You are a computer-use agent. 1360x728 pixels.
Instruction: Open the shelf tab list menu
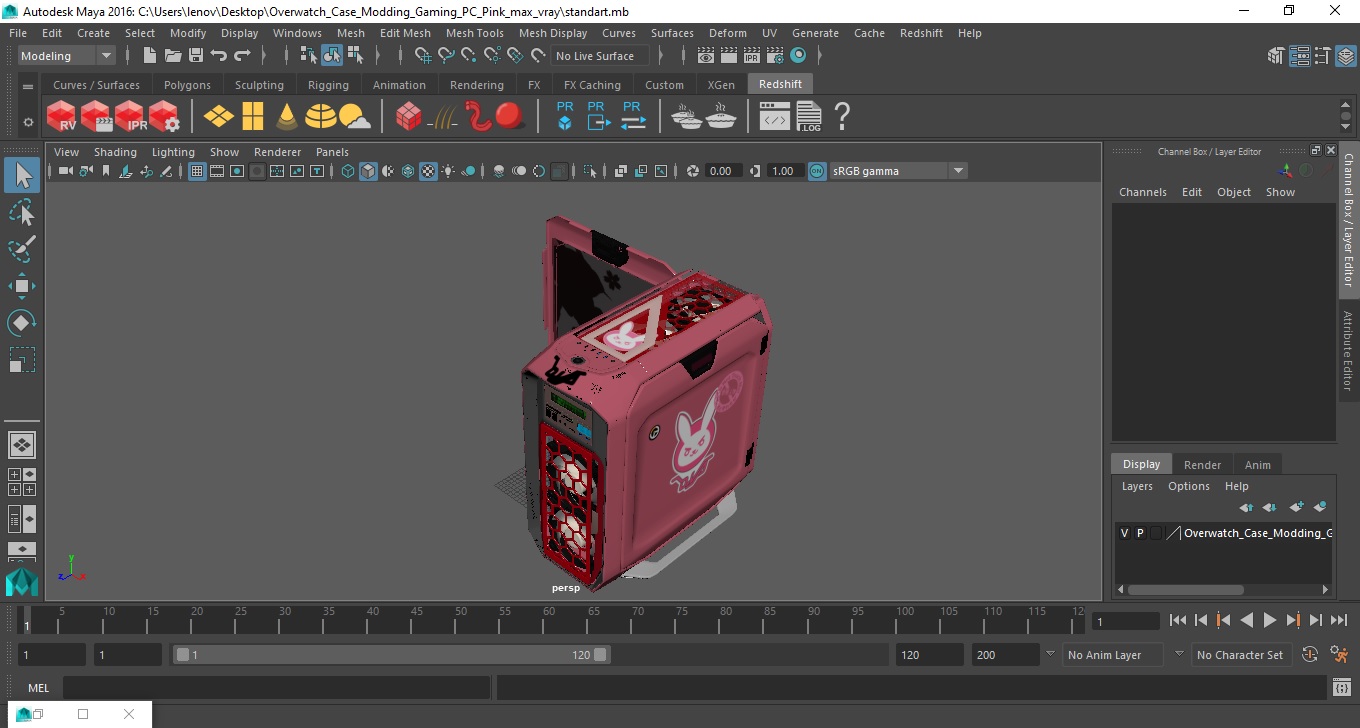click(x=28, y=86)
